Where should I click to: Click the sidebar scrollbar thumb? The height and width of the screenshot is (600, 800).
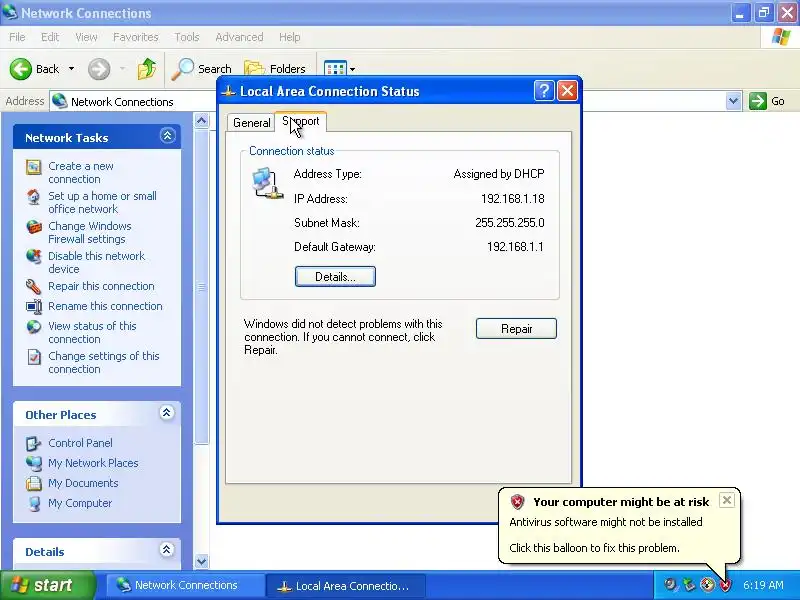click(x=202, y=287)
